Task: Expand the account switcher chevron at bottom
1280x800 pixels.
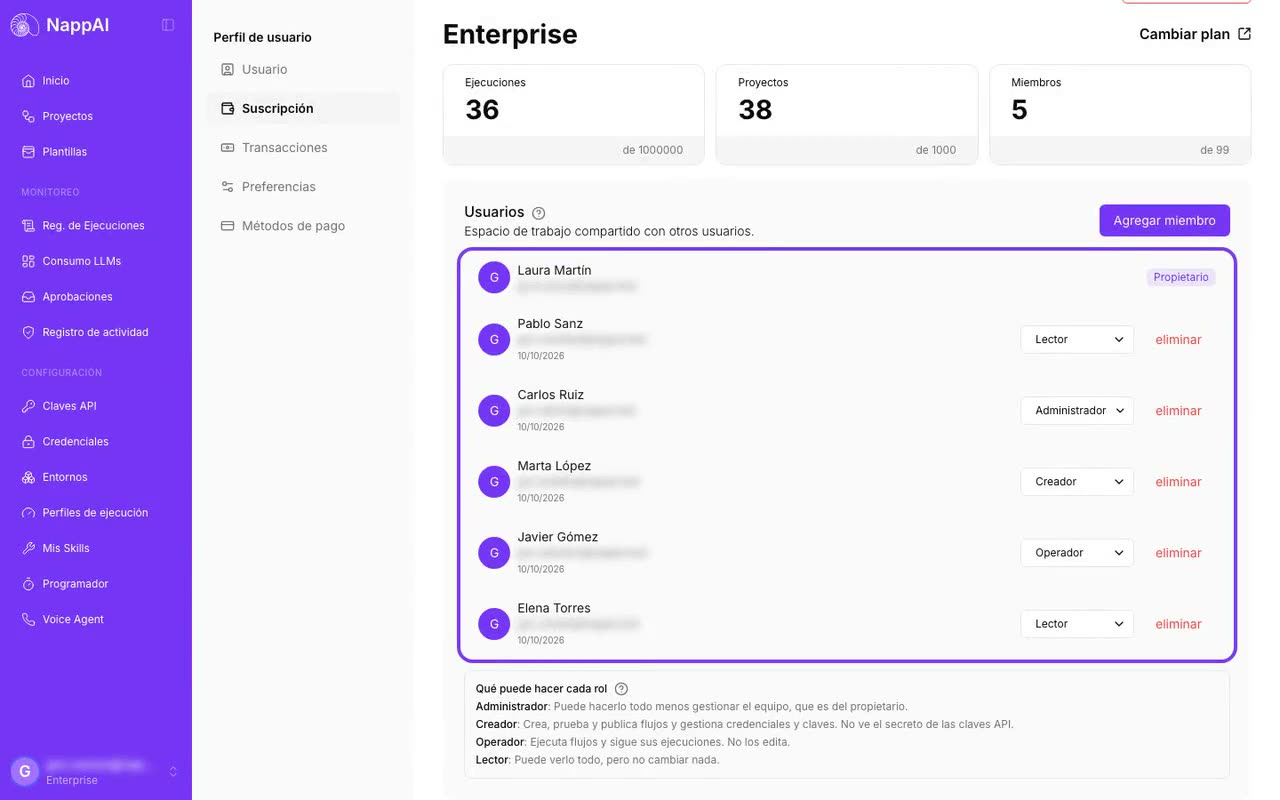Action: tap(172, 771)
